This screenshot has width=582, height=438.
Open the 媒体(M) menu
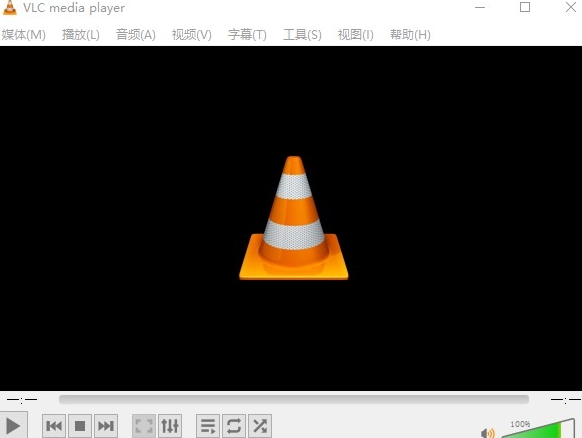coord(23,35)
